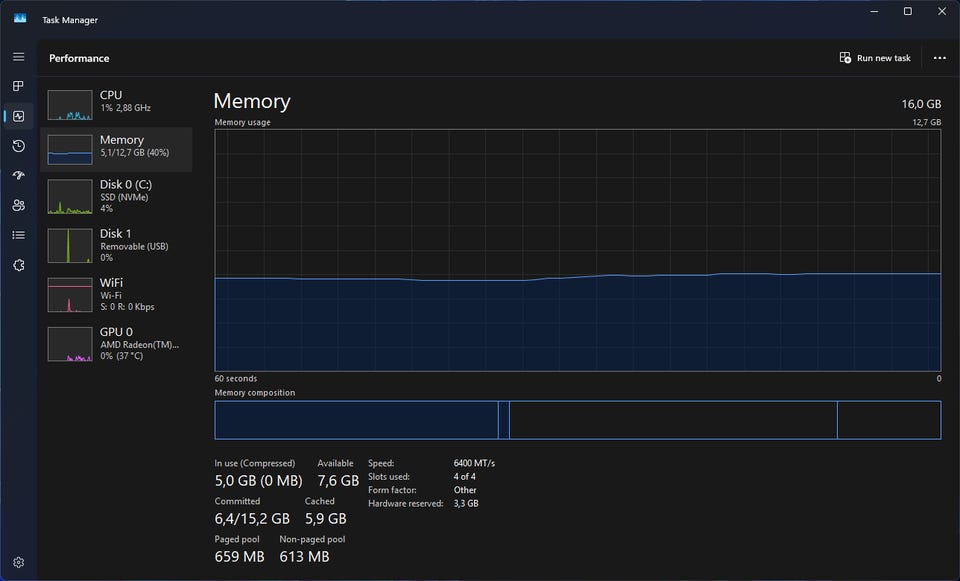Click the 60 seconds graph label

[236, 378]
